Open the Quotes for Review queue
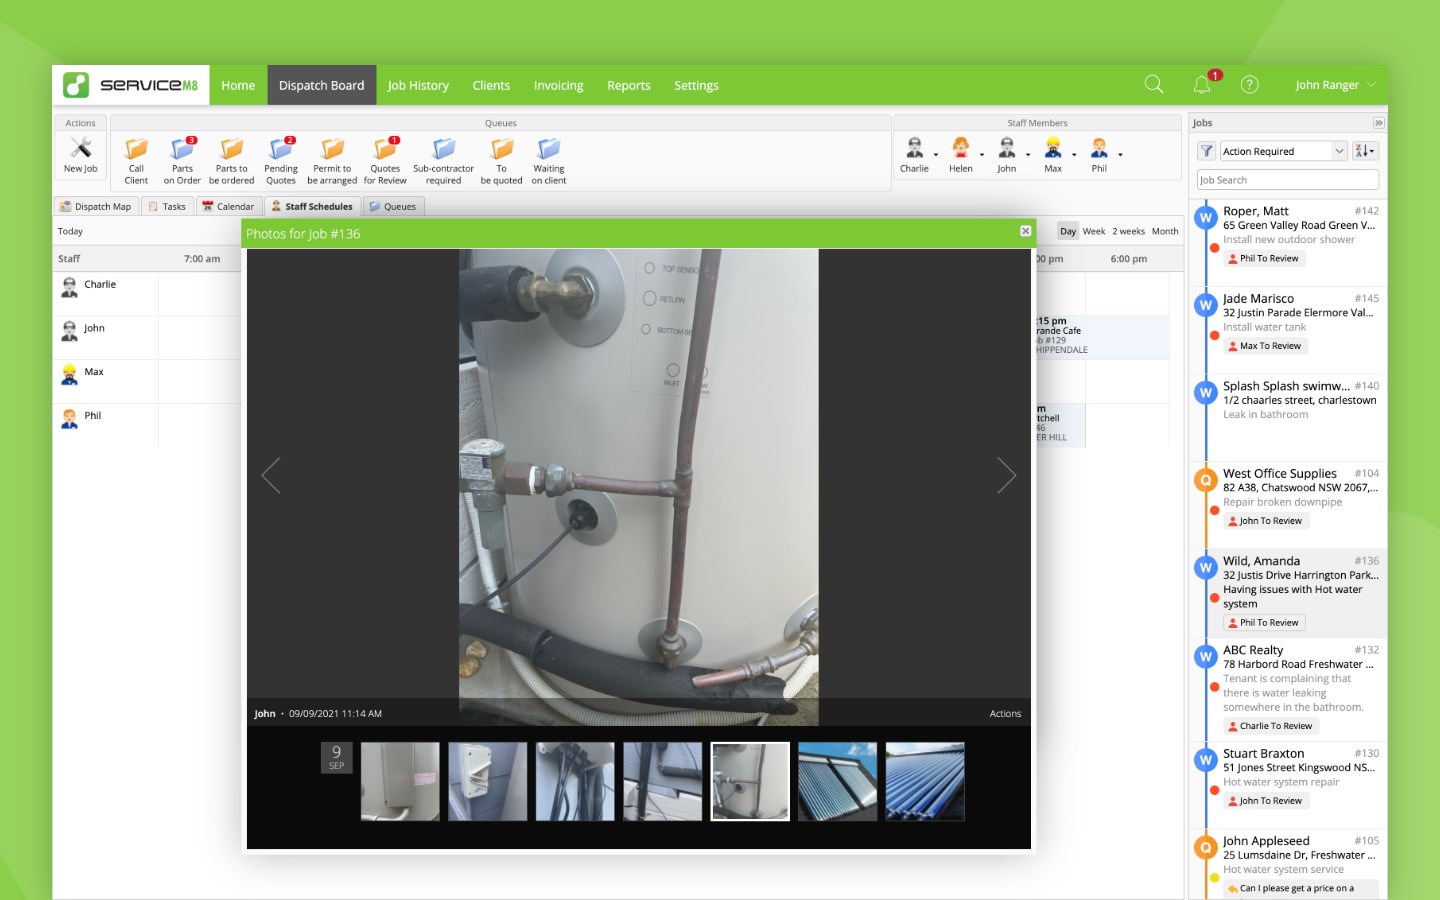The width and height of the screenshot is (1440, 900). (385, 161)
